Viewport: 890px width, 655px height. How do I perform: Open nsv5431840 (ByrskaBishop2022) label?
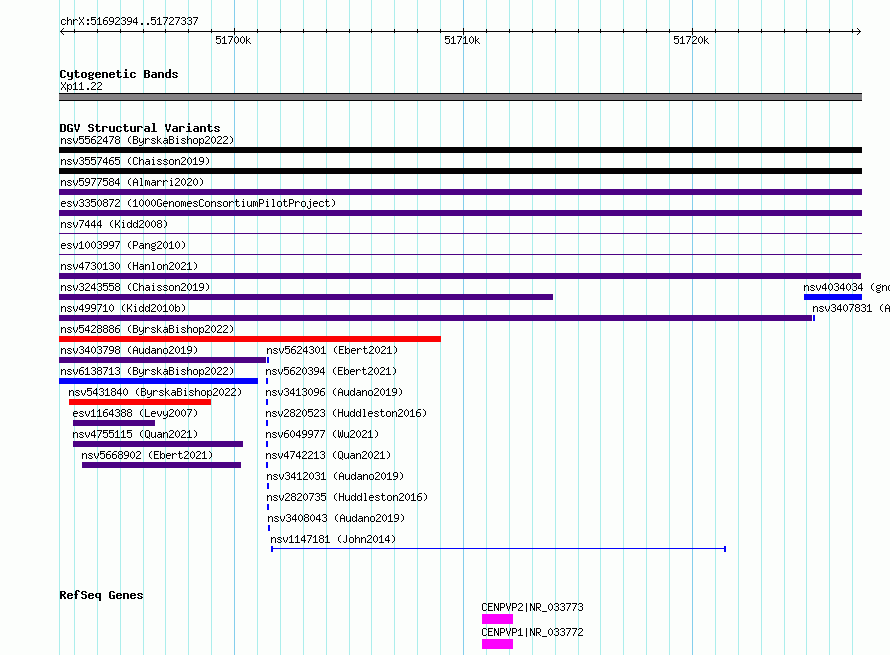(x=155, y=392)
